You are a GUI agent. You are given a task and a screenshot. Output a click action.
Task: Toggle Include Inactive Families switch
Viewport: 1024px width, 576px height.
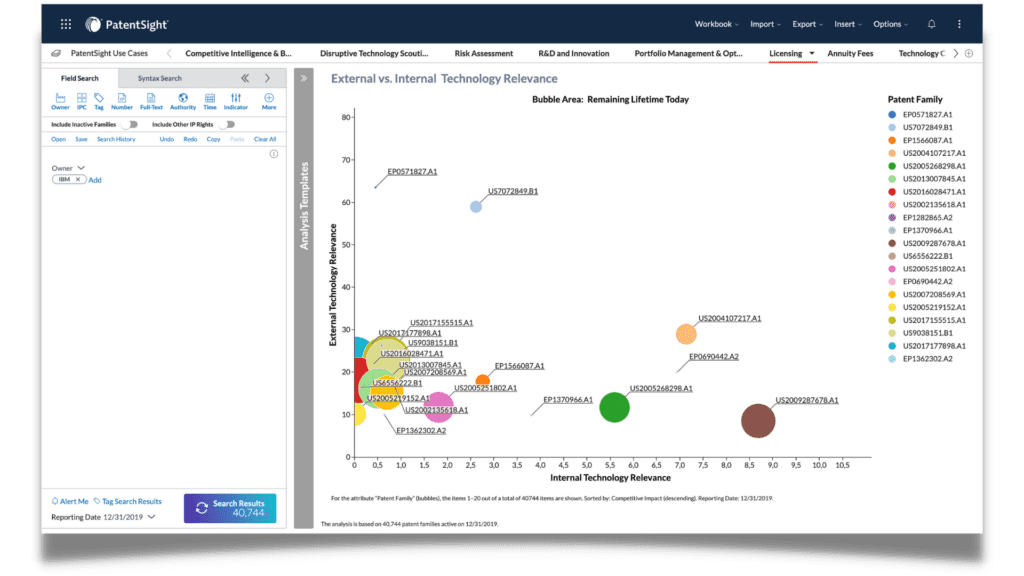coord(131,124)
